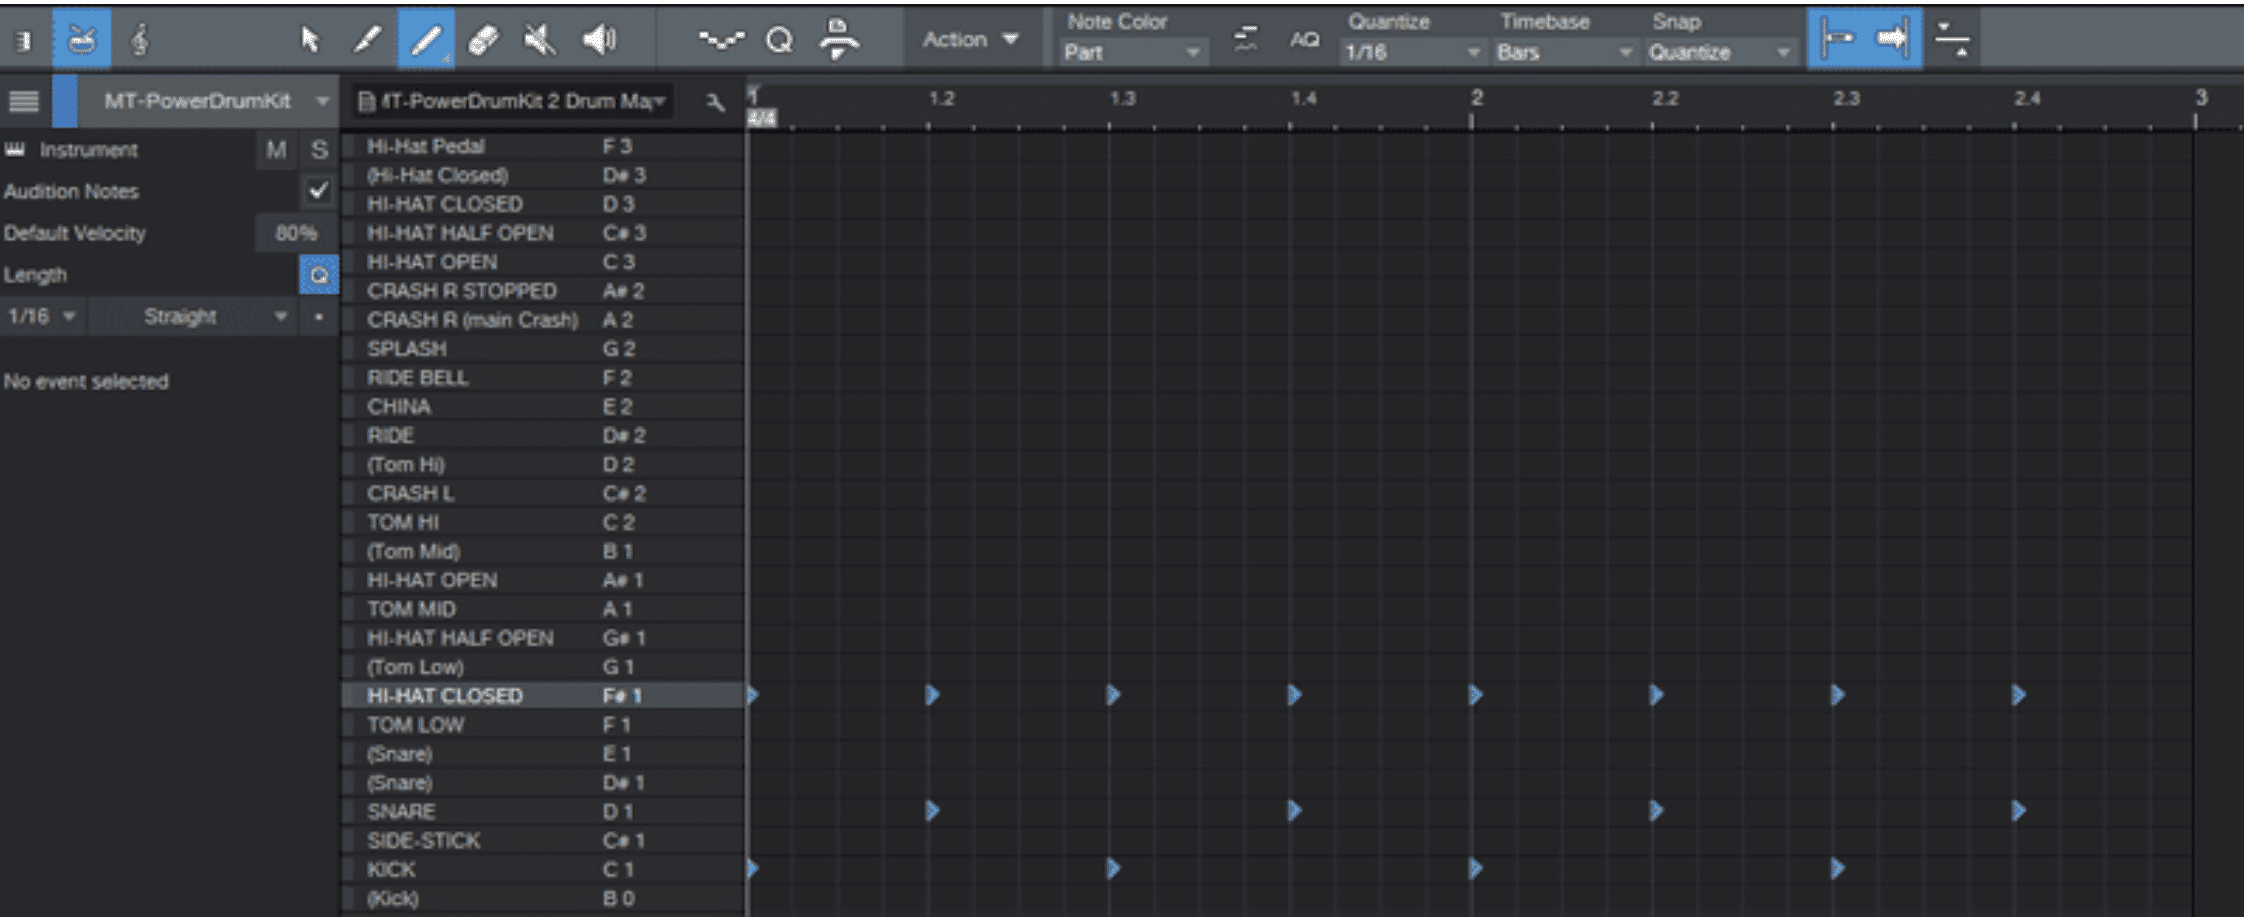Image resolution: width=2244 pixels, height=917 pixels.
Task: Click the dot button beside Straight
Action: click(x=319, y=317)
